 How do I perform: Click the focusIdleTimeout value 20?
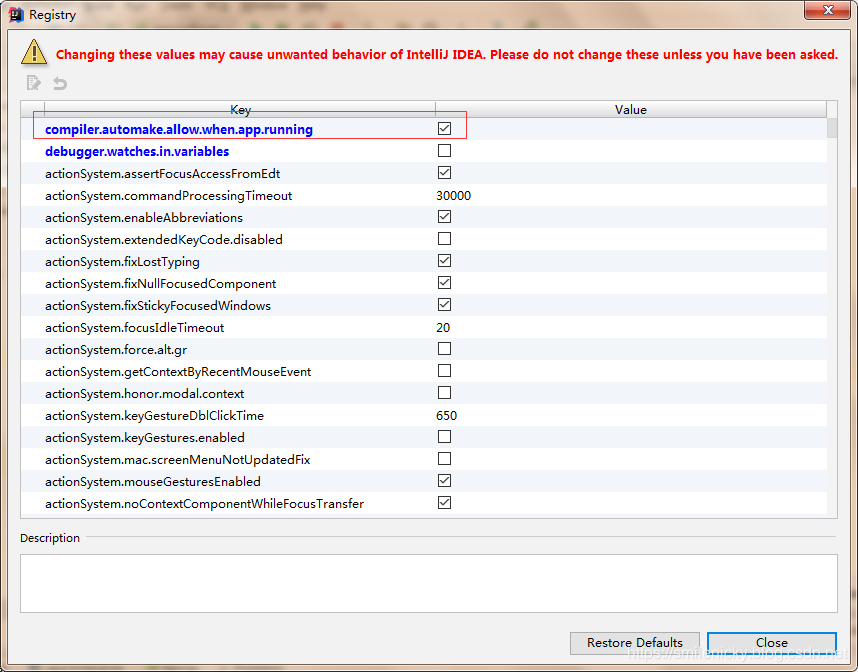pos(443,327)
